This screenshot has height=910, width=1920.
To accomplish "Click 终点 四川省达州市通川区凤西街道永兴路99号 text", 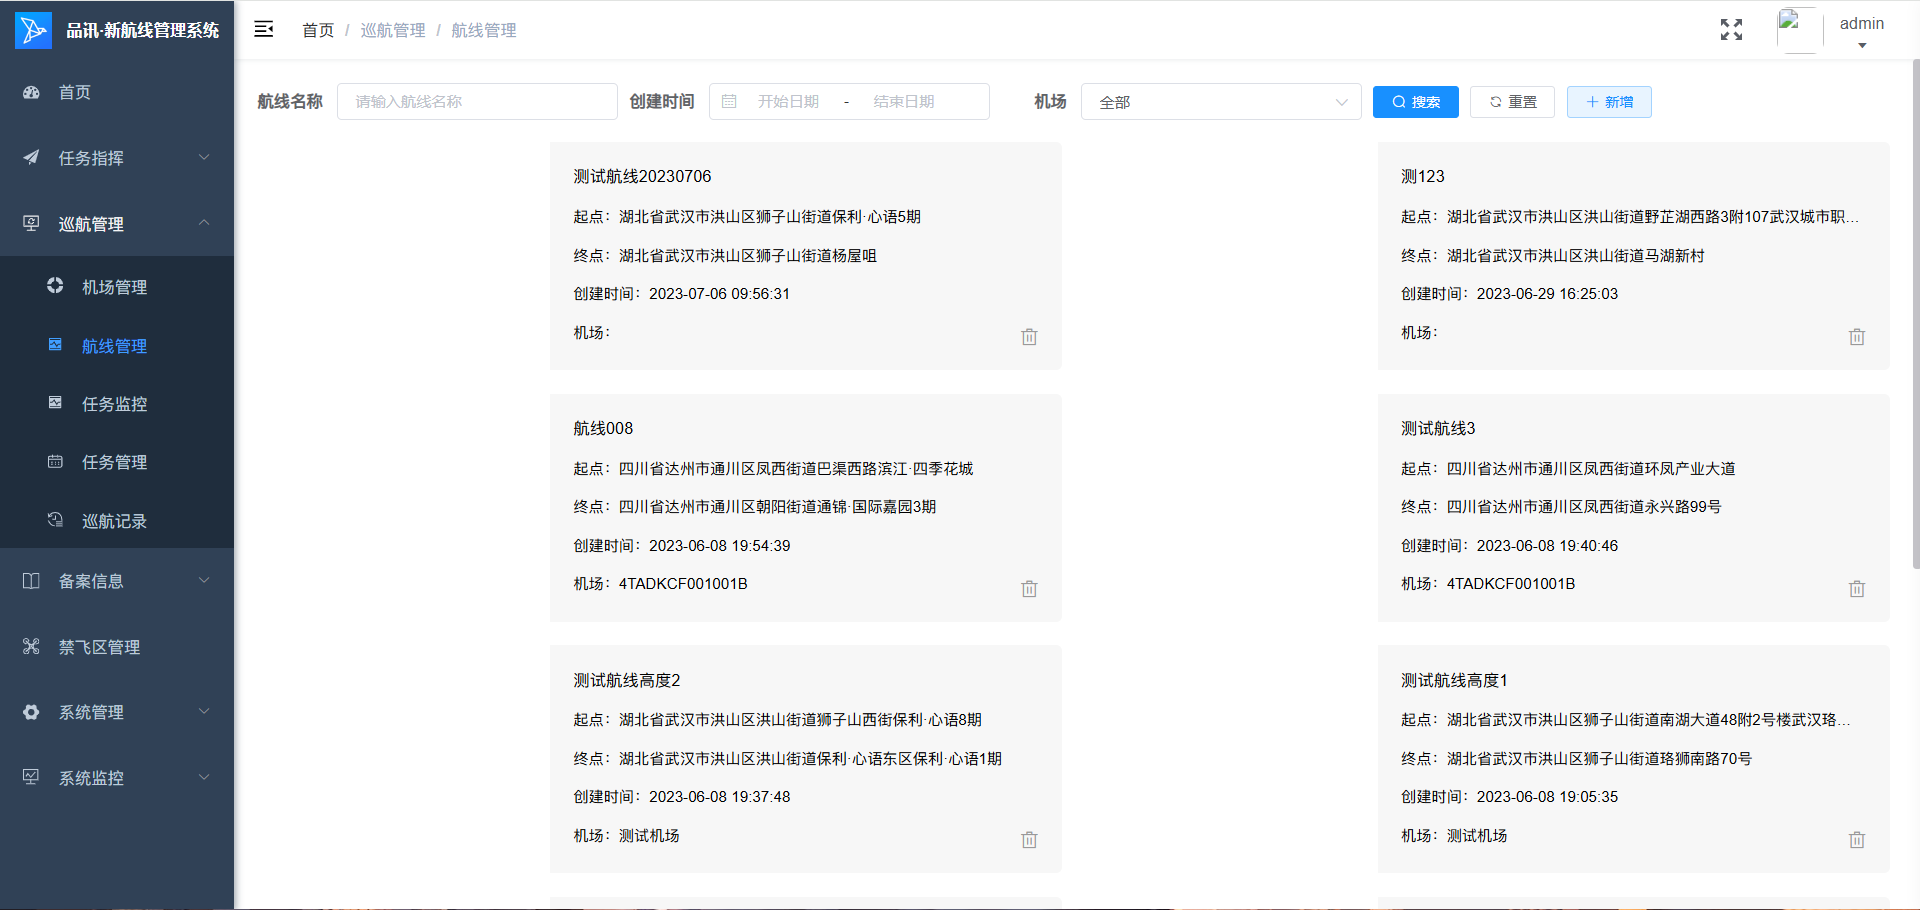I will pyautogui.click(x=1561, y=507).
